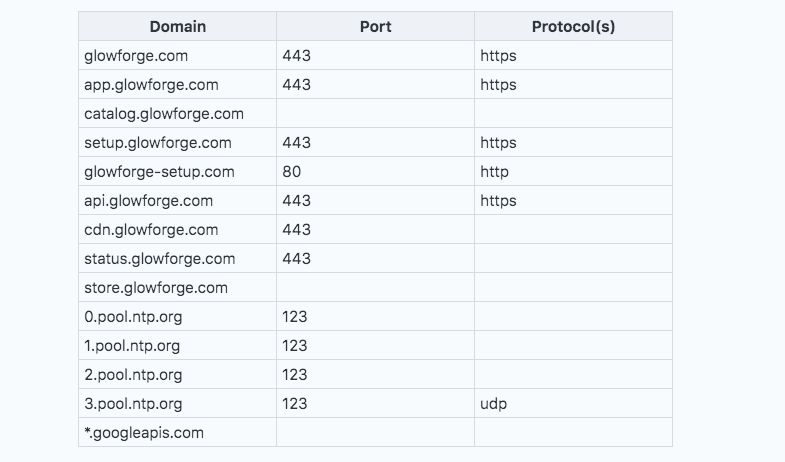The width and height of the screenshot is (785, 462).
Task: Click the 0.pool.ntp.org domain cell
Action: click(x=132, y=317)
